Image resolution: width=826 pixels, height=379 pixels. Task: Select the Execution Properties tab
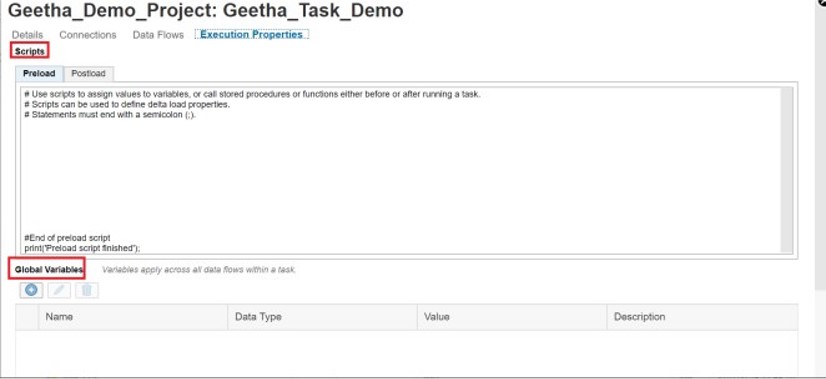coord(251,34)
